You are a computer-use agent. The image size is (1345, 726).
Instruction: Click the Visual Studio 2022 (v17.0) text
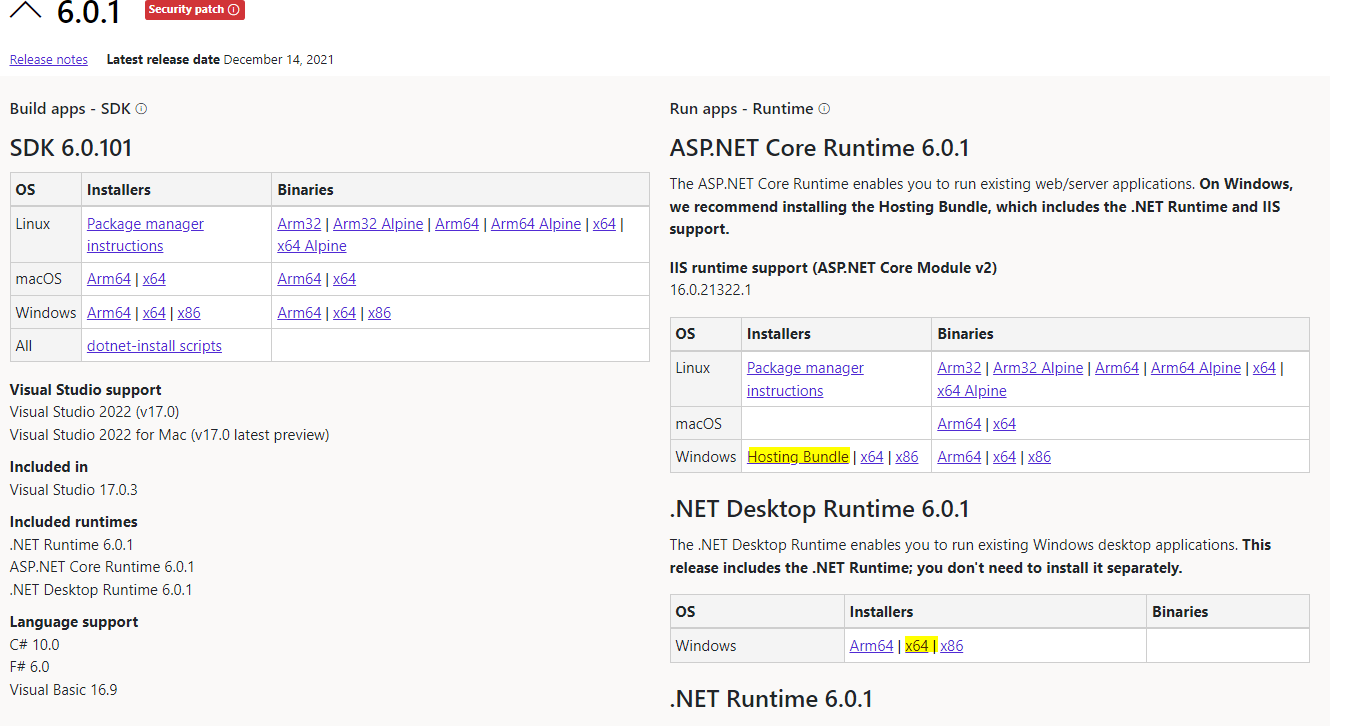coord(95,412)
